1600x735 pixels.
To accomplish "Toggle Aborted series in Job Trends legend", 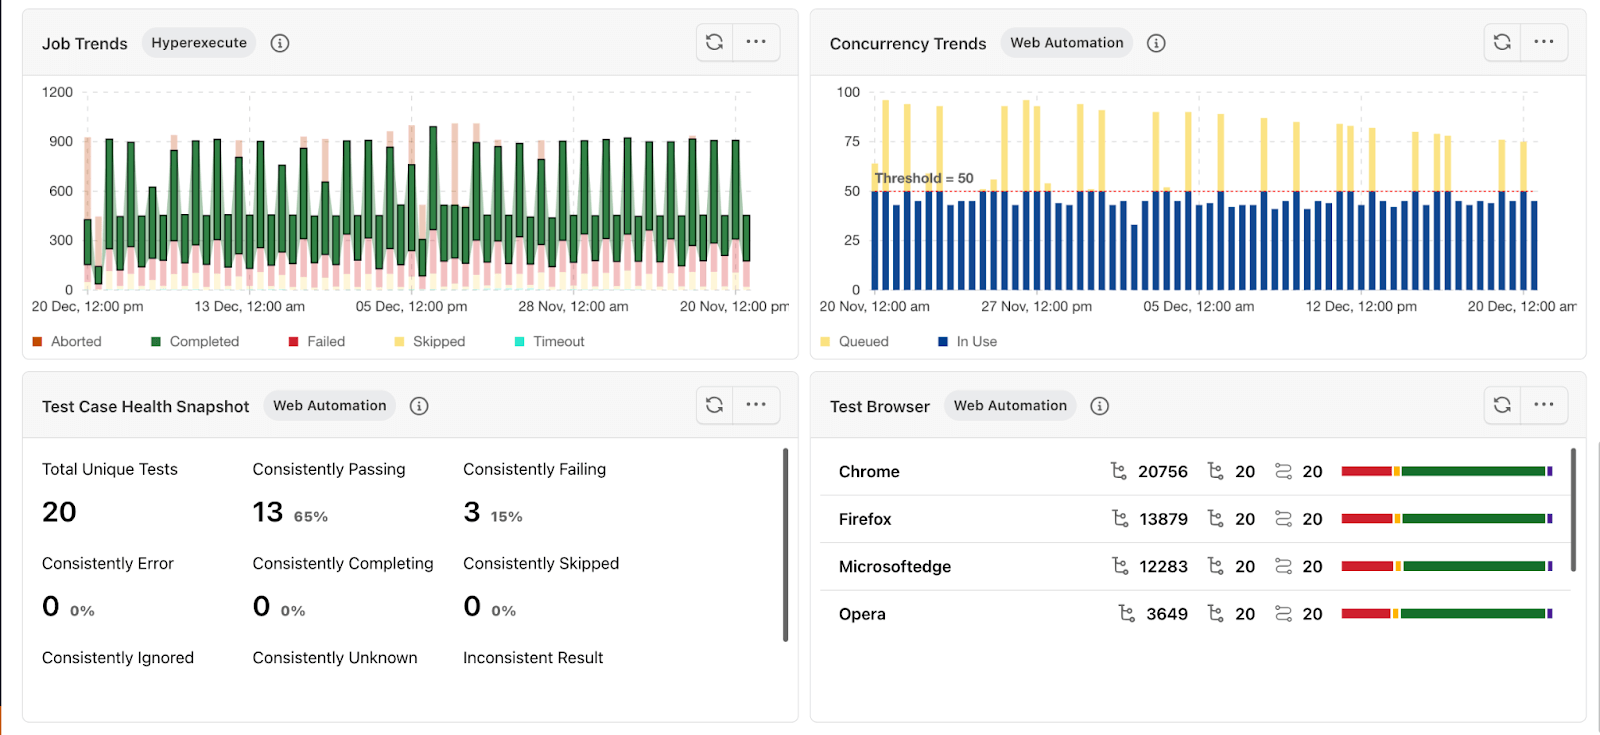I will tap(67, 342).
